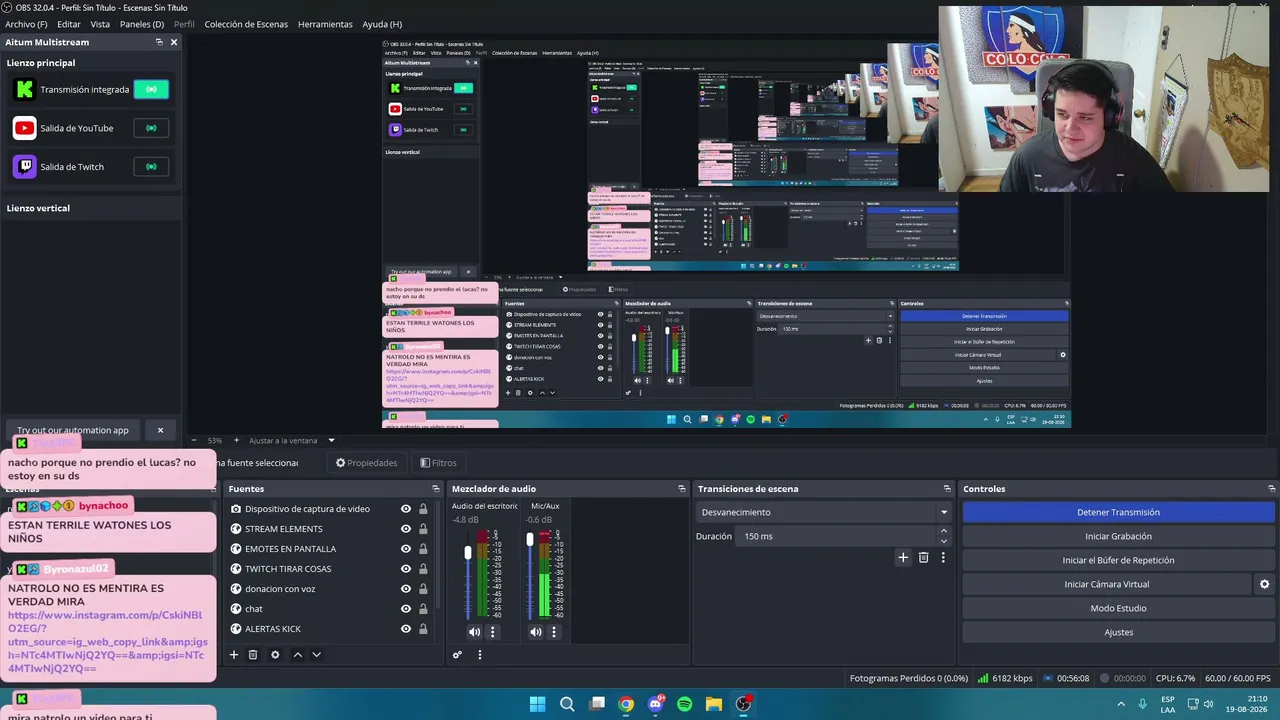Hide the TWITCH TIRAR COSAS source

pyautogui.click(x=406, y=569)
